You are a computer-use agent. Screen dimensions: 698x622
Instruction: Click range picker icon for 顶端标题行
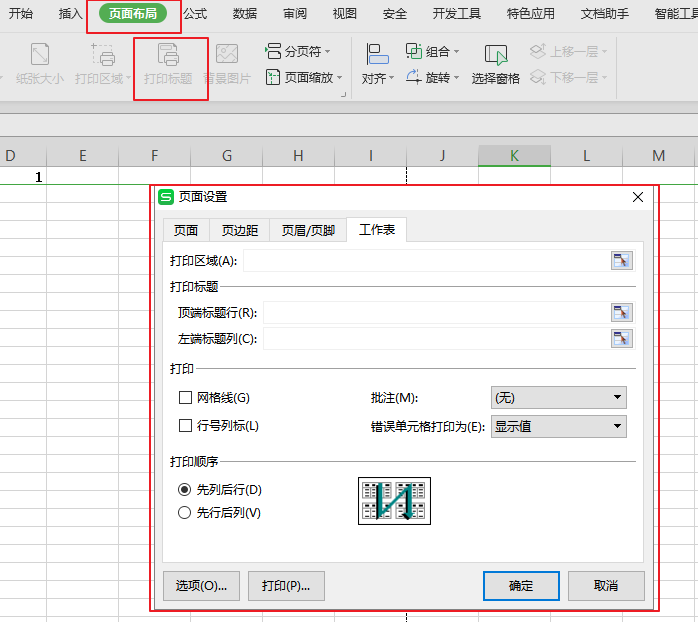(x=622, y=313)
